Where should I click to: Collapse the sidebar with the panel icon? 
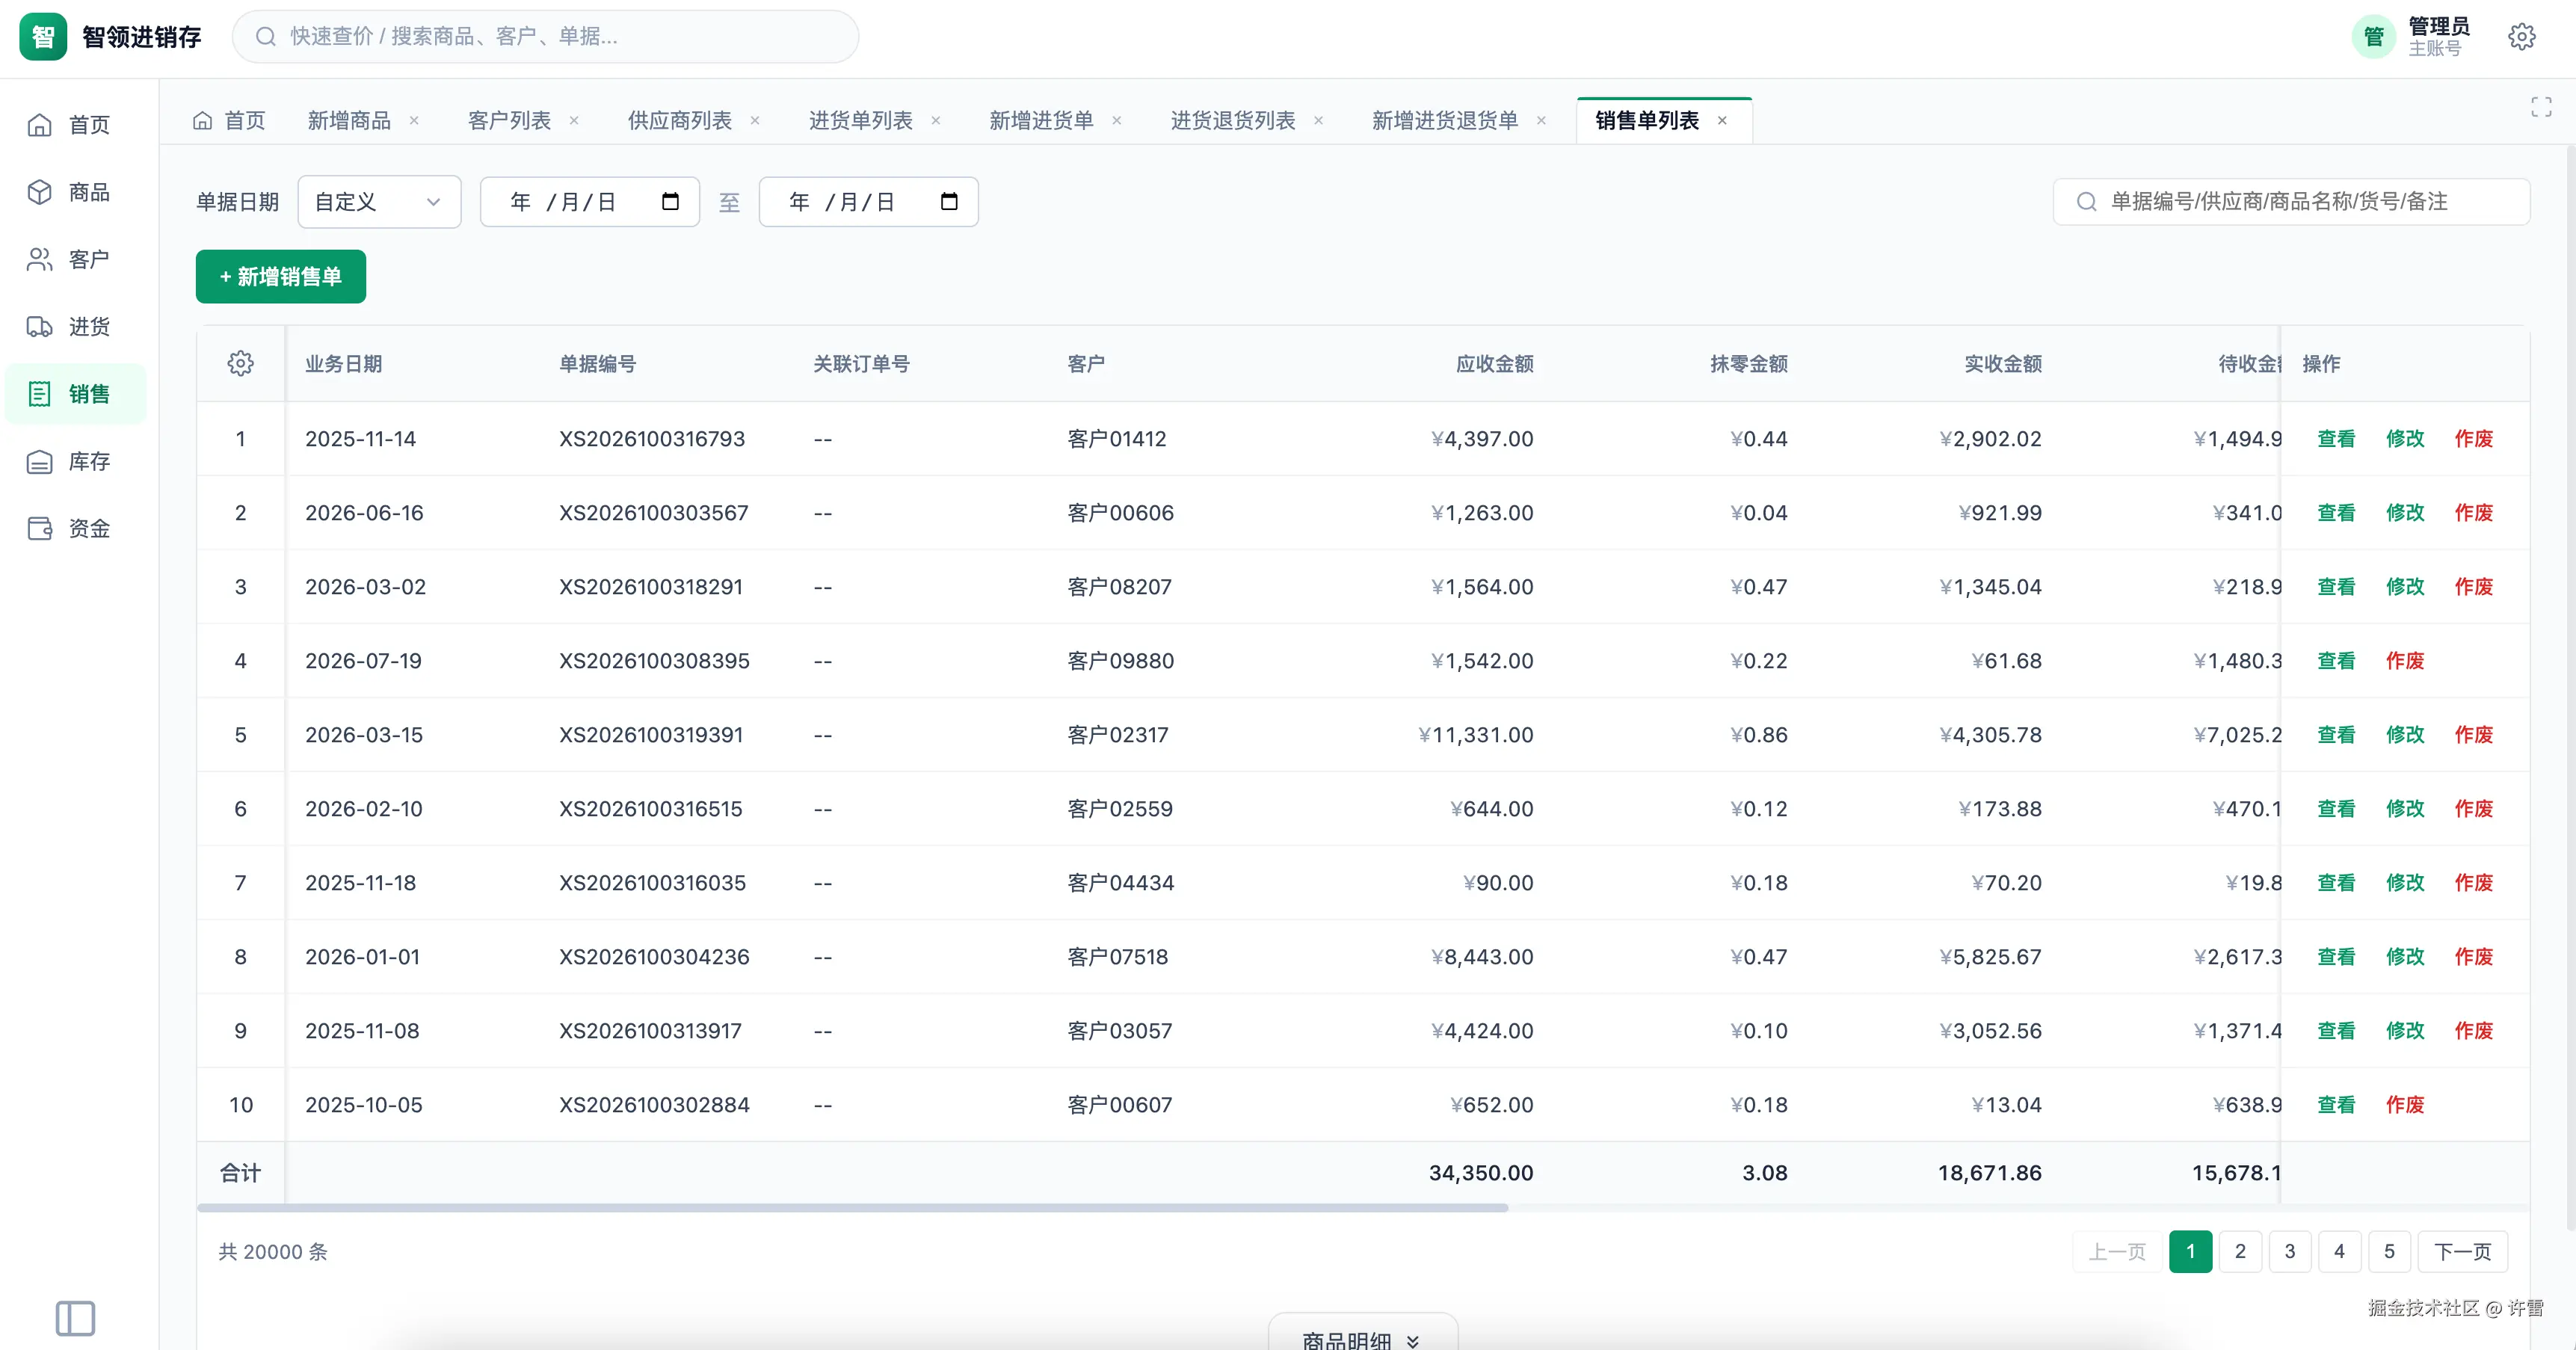[75, 1318]
